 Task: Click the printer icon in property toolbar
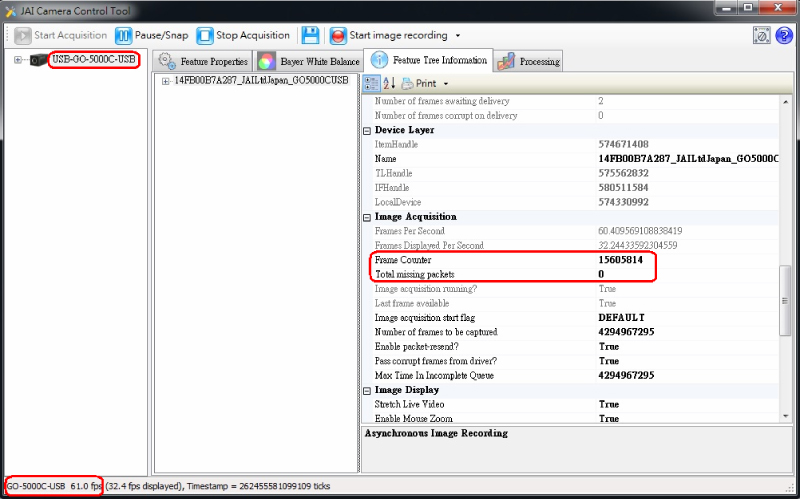click(407, 83)
